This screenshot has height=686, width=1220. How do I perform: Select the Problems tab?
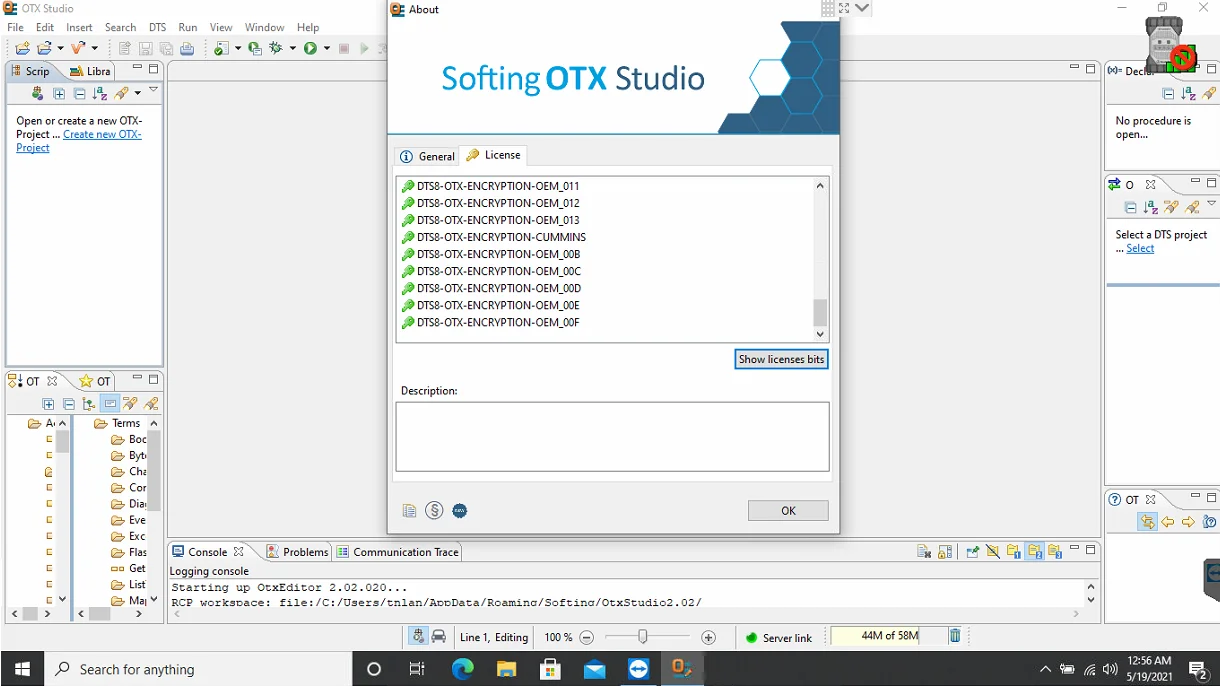click(x=297, y=552)
